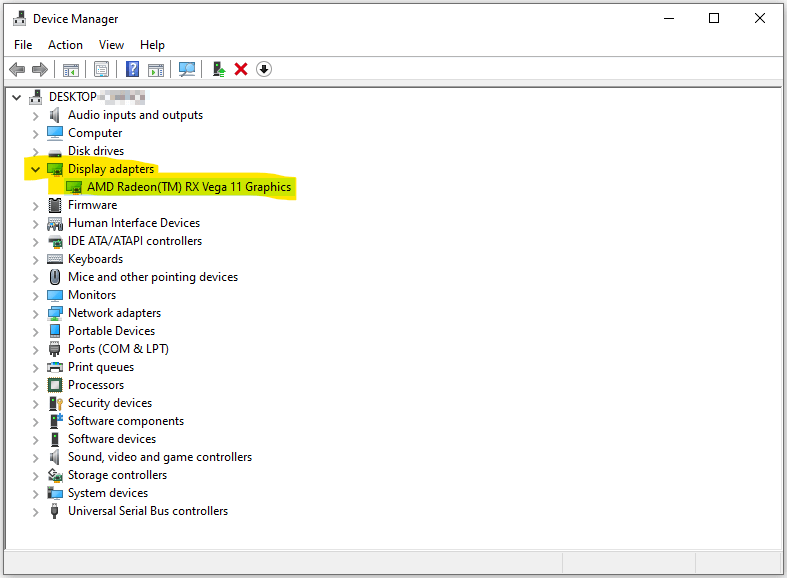Click the Mice and other pointing devices icon
The width and height of the screenshot is (787, 578).
(55, 277)
